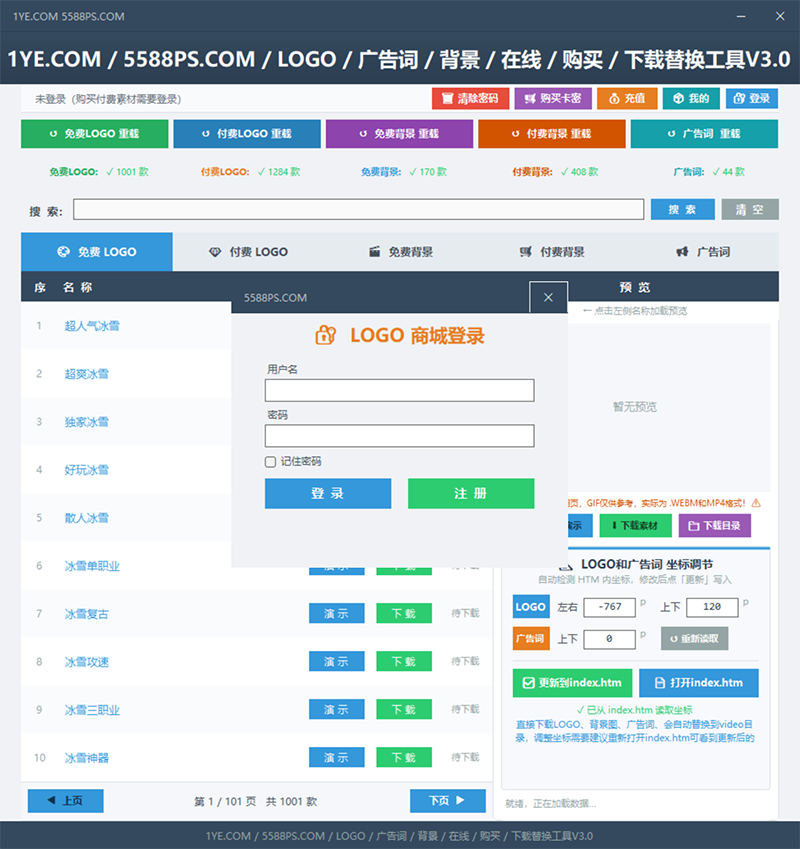
Task: Click 付费背景 重载 reload button
Action: [552, 134]
